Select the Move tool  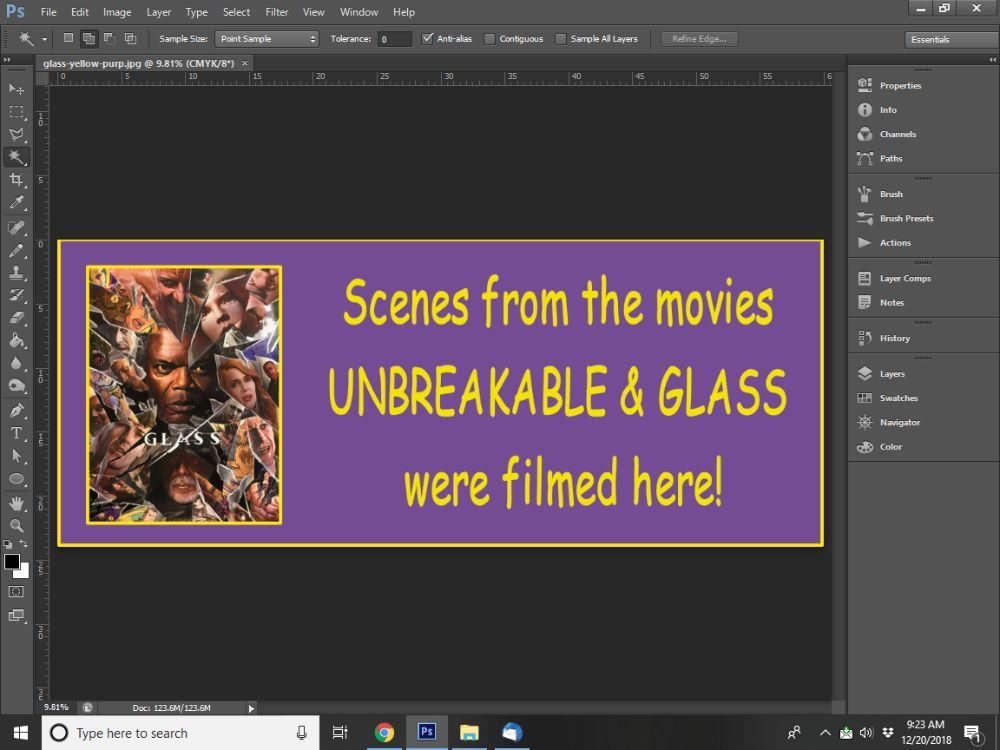17,89
